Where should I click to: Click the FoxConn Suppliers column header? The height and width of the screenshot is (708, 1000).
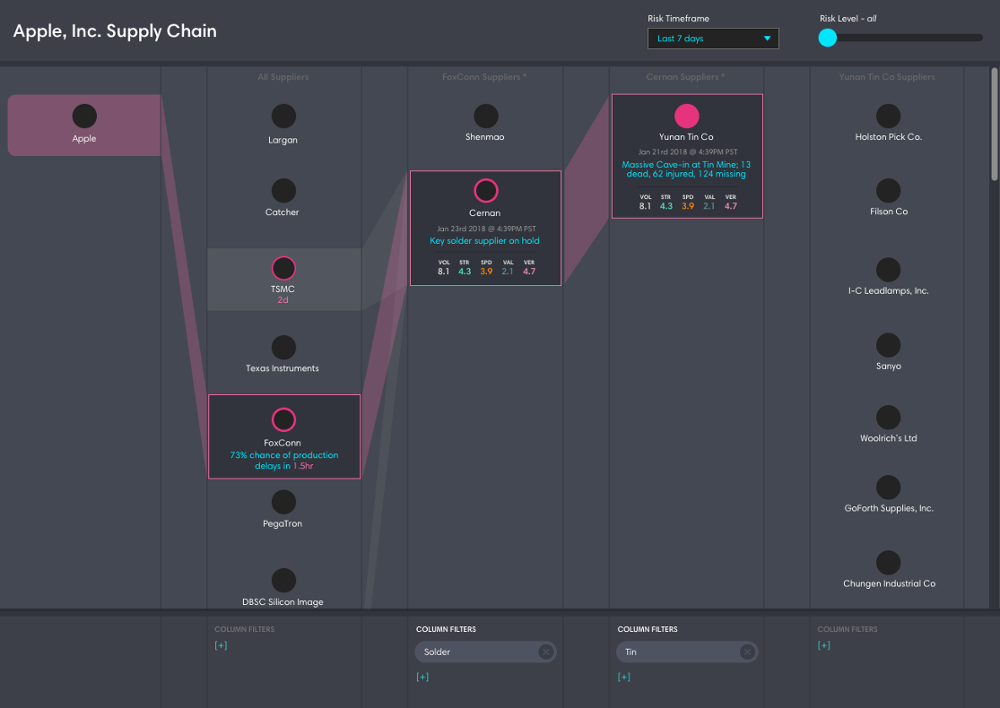pyautogui.click(x=484, y=77)
